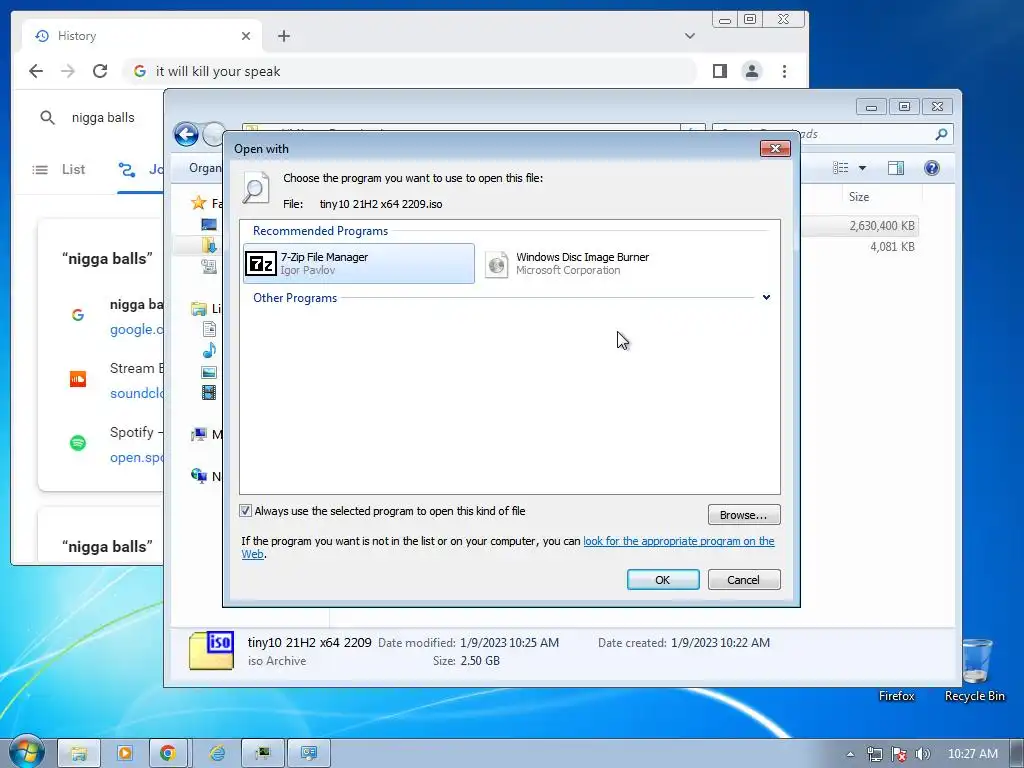Select 7-Zip File Manager program
Viewport: 1024px width, 768px height.
pyautogui.click(x=359, y=263)
